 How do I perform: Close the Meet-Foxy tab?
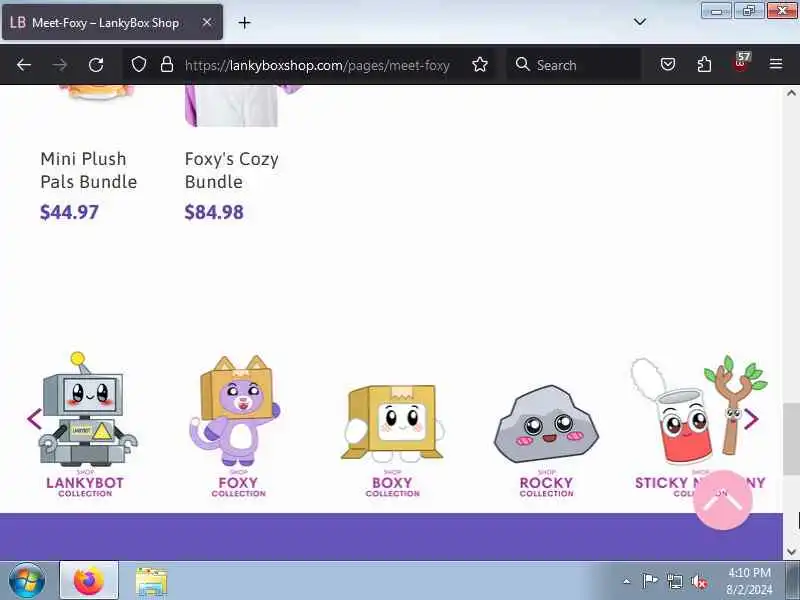point(207,22)
